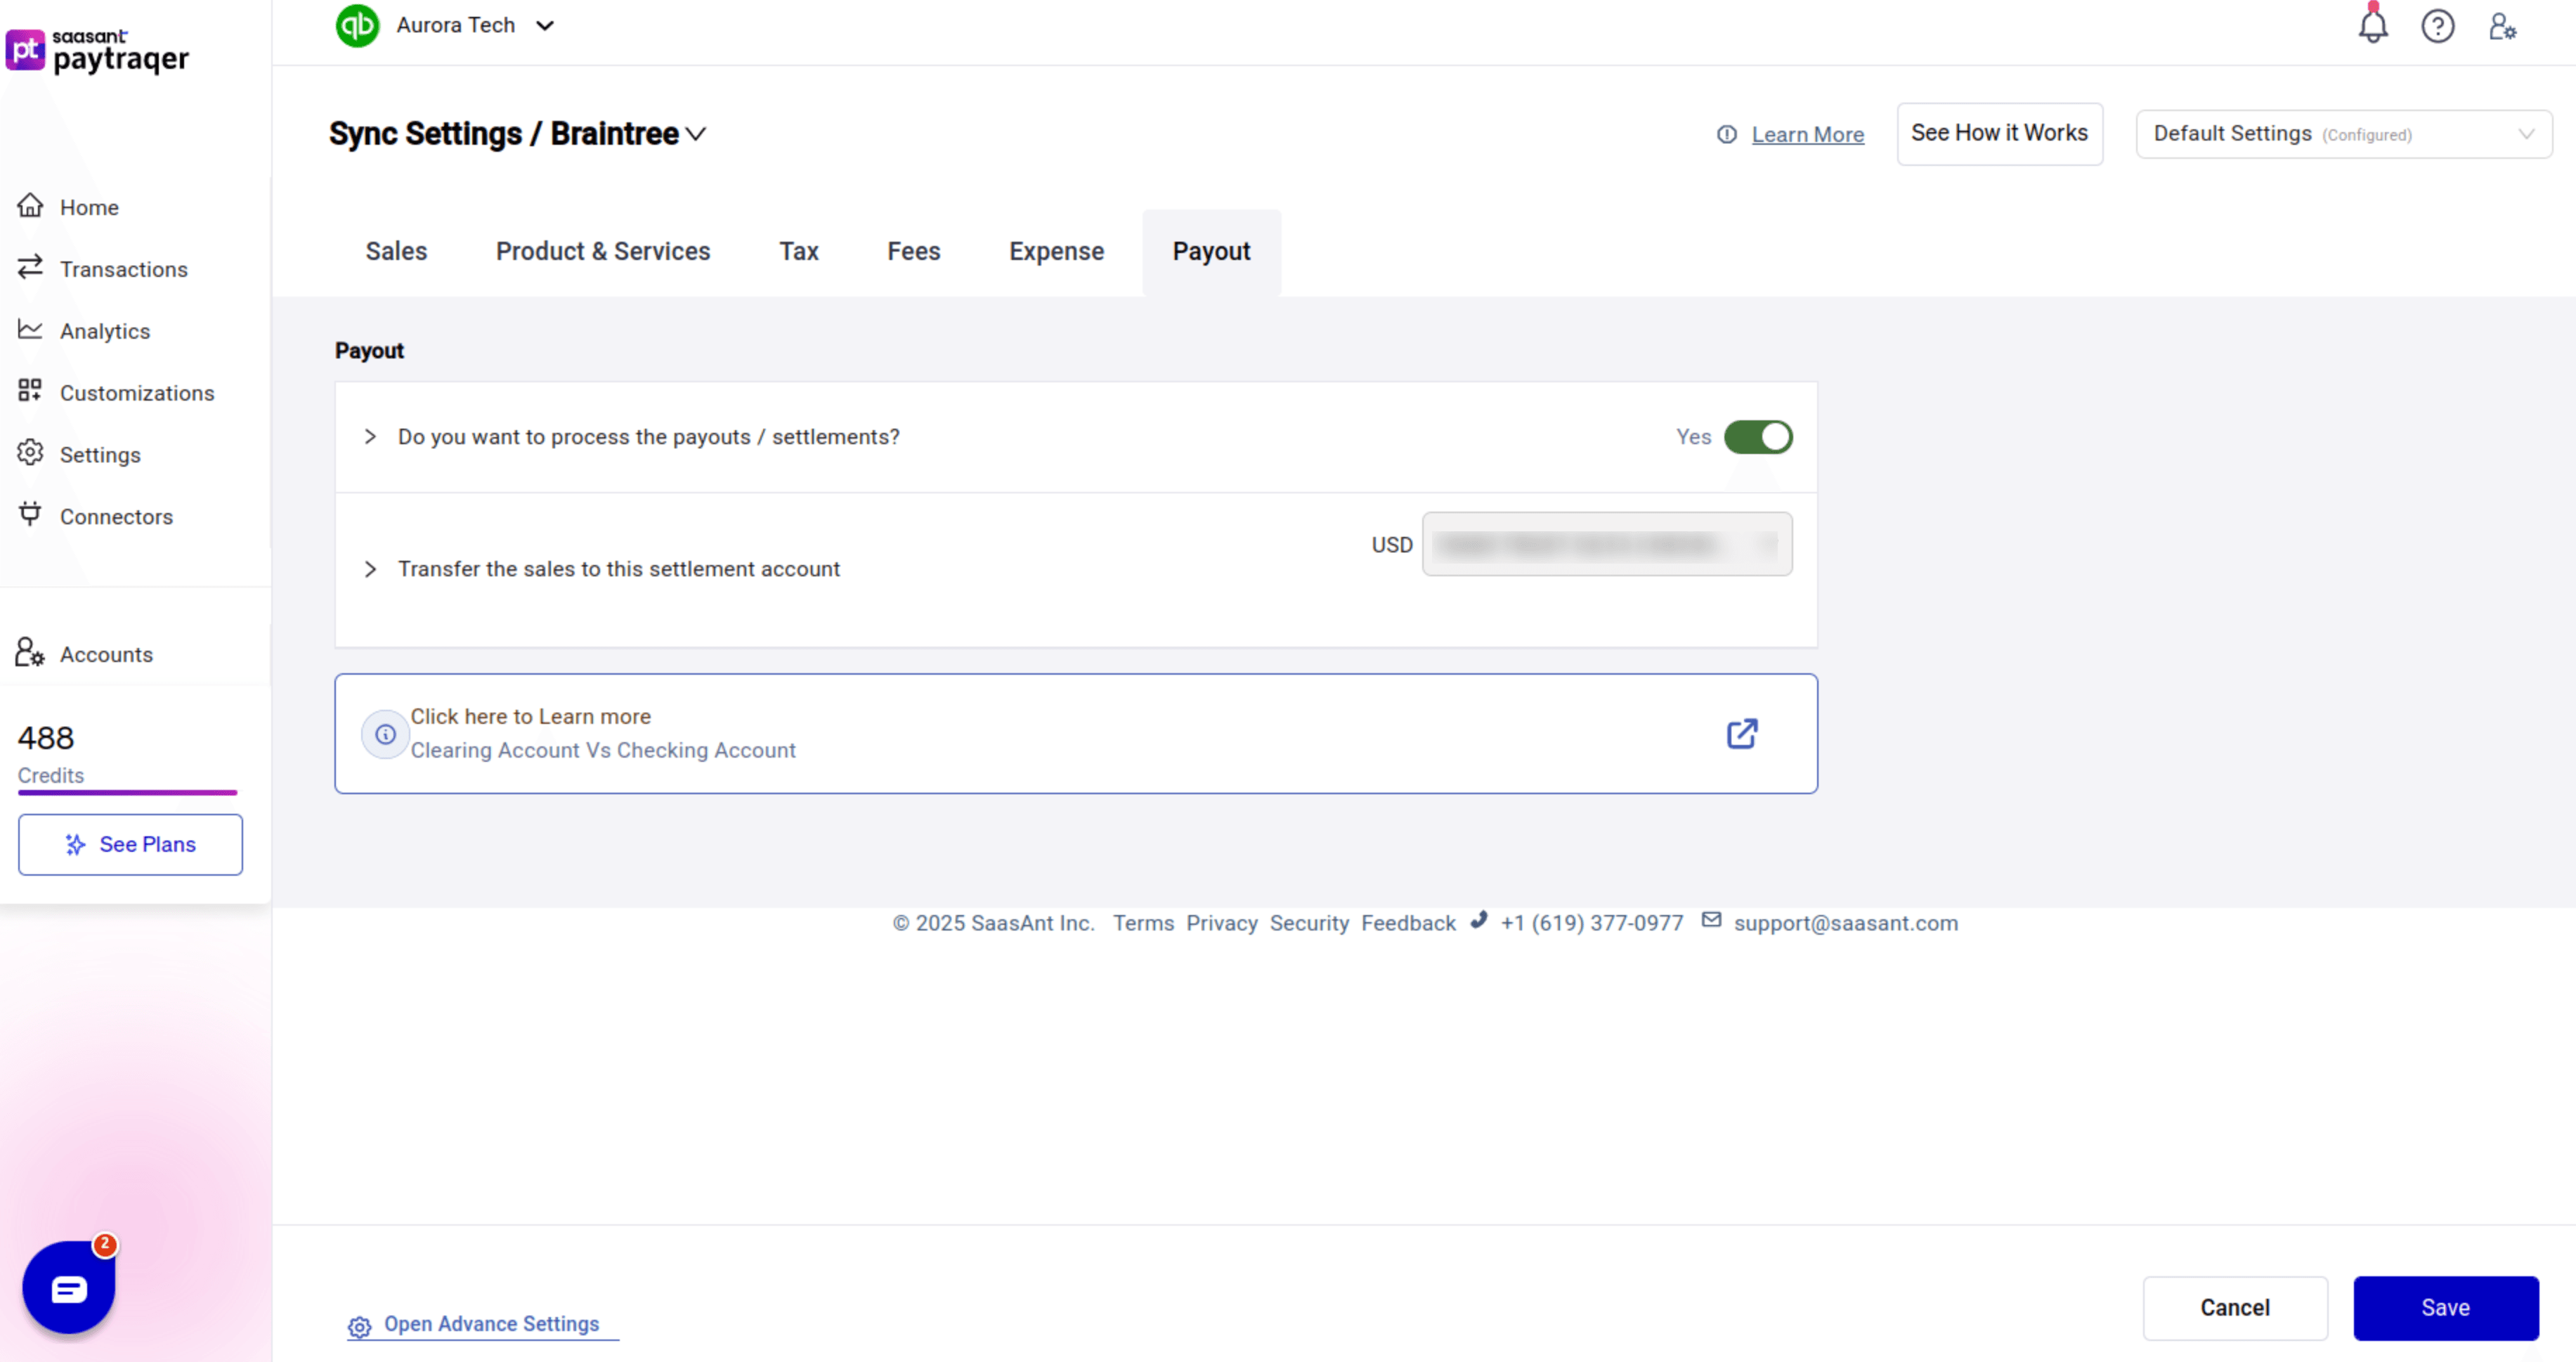
Task: Click the help question mark icon
Action: tap(2438, 26)
